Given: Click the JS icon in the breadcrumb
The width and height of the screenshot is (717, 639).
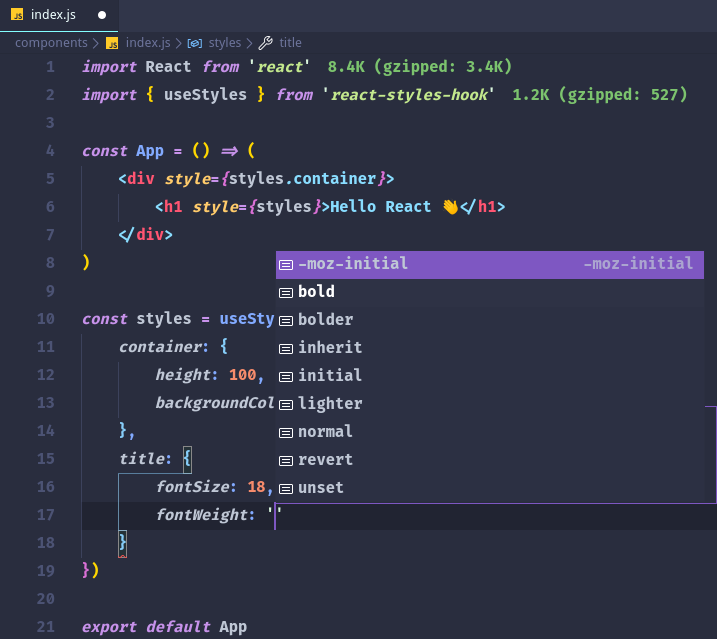Looking at the screenshot, I should click(112, 43).
